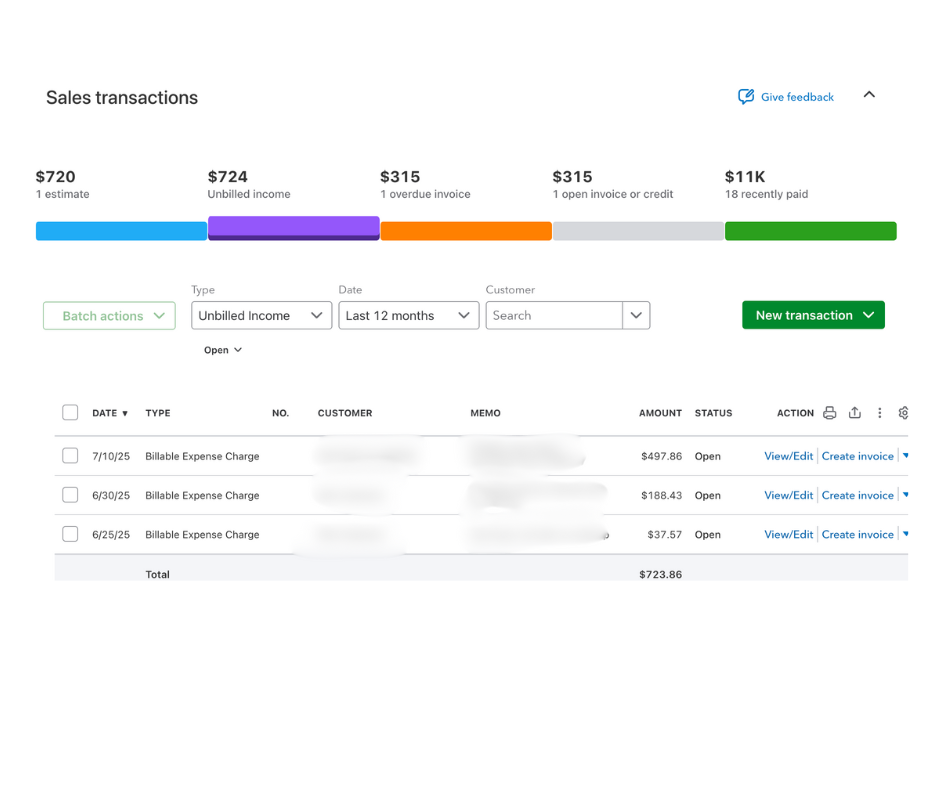
Task: Click the Customer search field
Action: 554,316
